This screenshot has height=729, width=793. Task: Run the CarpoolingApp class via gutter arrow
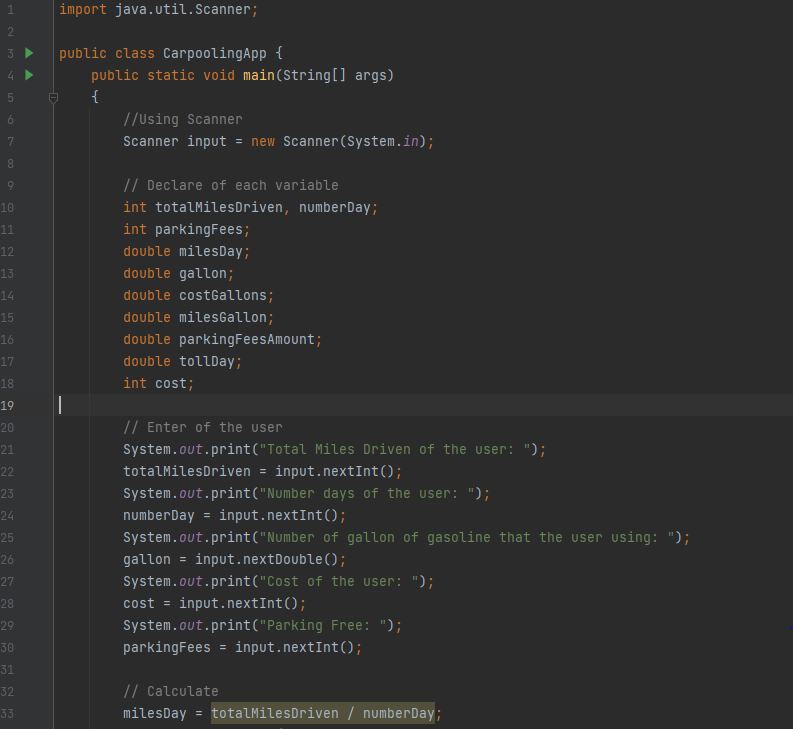29,53
